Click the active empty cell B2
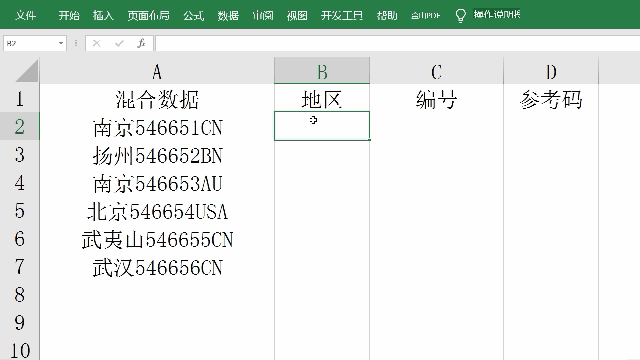Image resolution: width=640 pixels, height=360 pixels. [x=322, y=126]
